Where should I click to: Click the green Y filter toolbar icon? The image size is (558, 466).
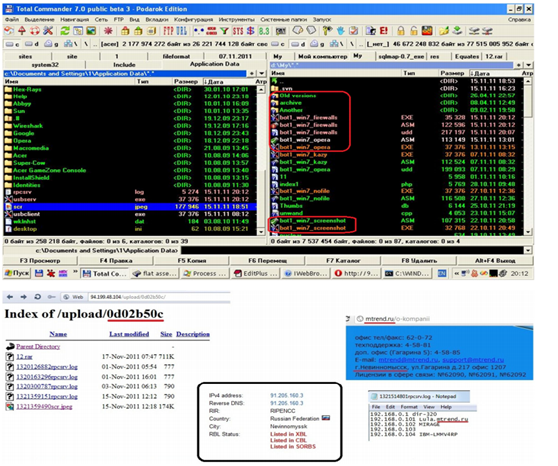click(x=224, y=31)
